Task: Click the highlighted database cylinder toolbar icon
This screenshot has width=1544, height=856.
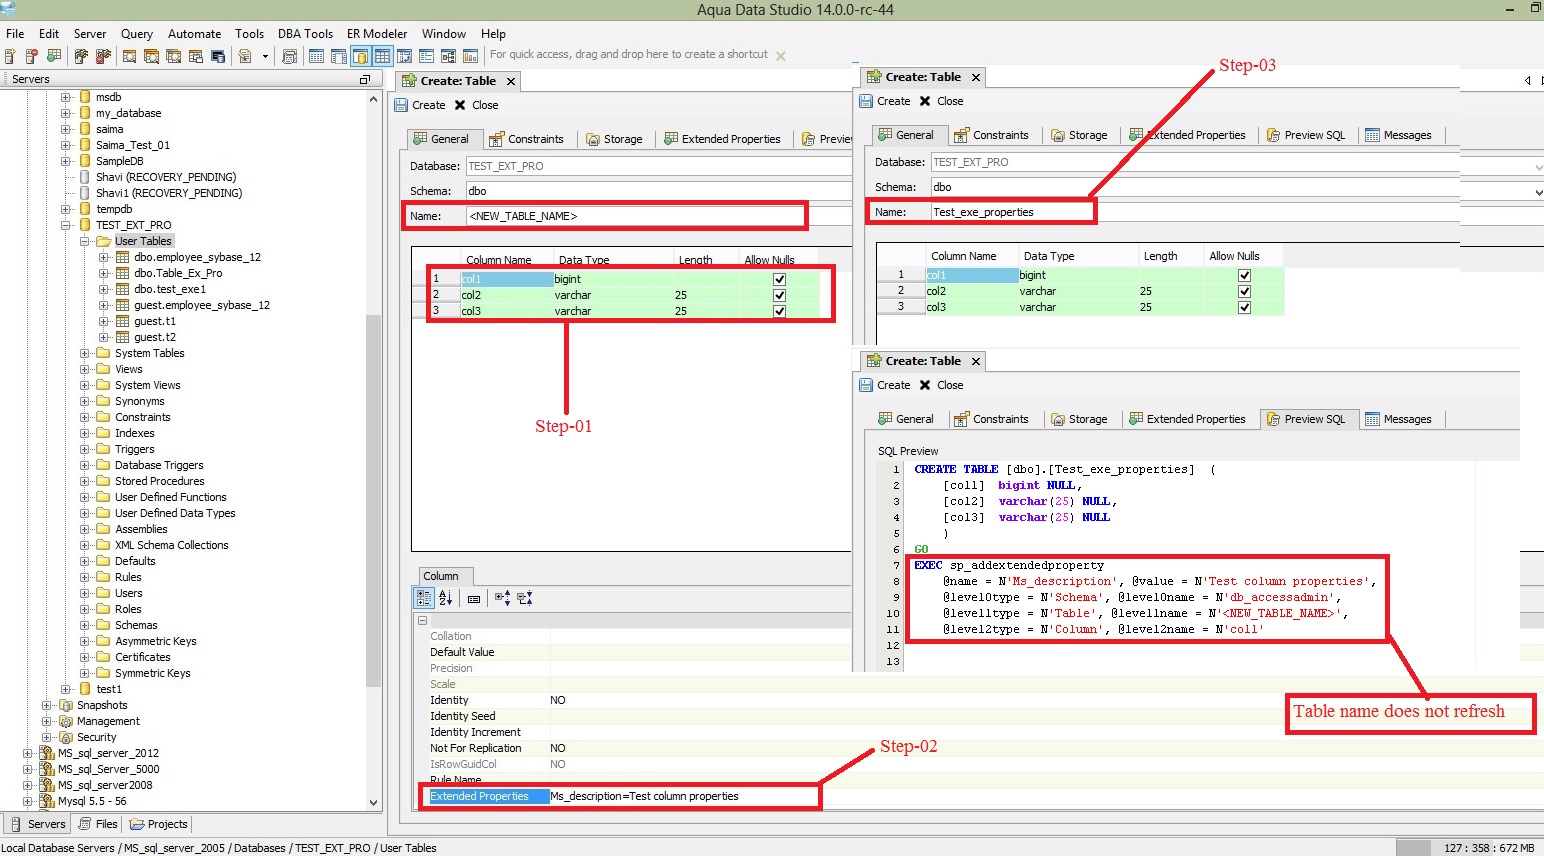Action: pyautogui.click(x=360, y=56)
